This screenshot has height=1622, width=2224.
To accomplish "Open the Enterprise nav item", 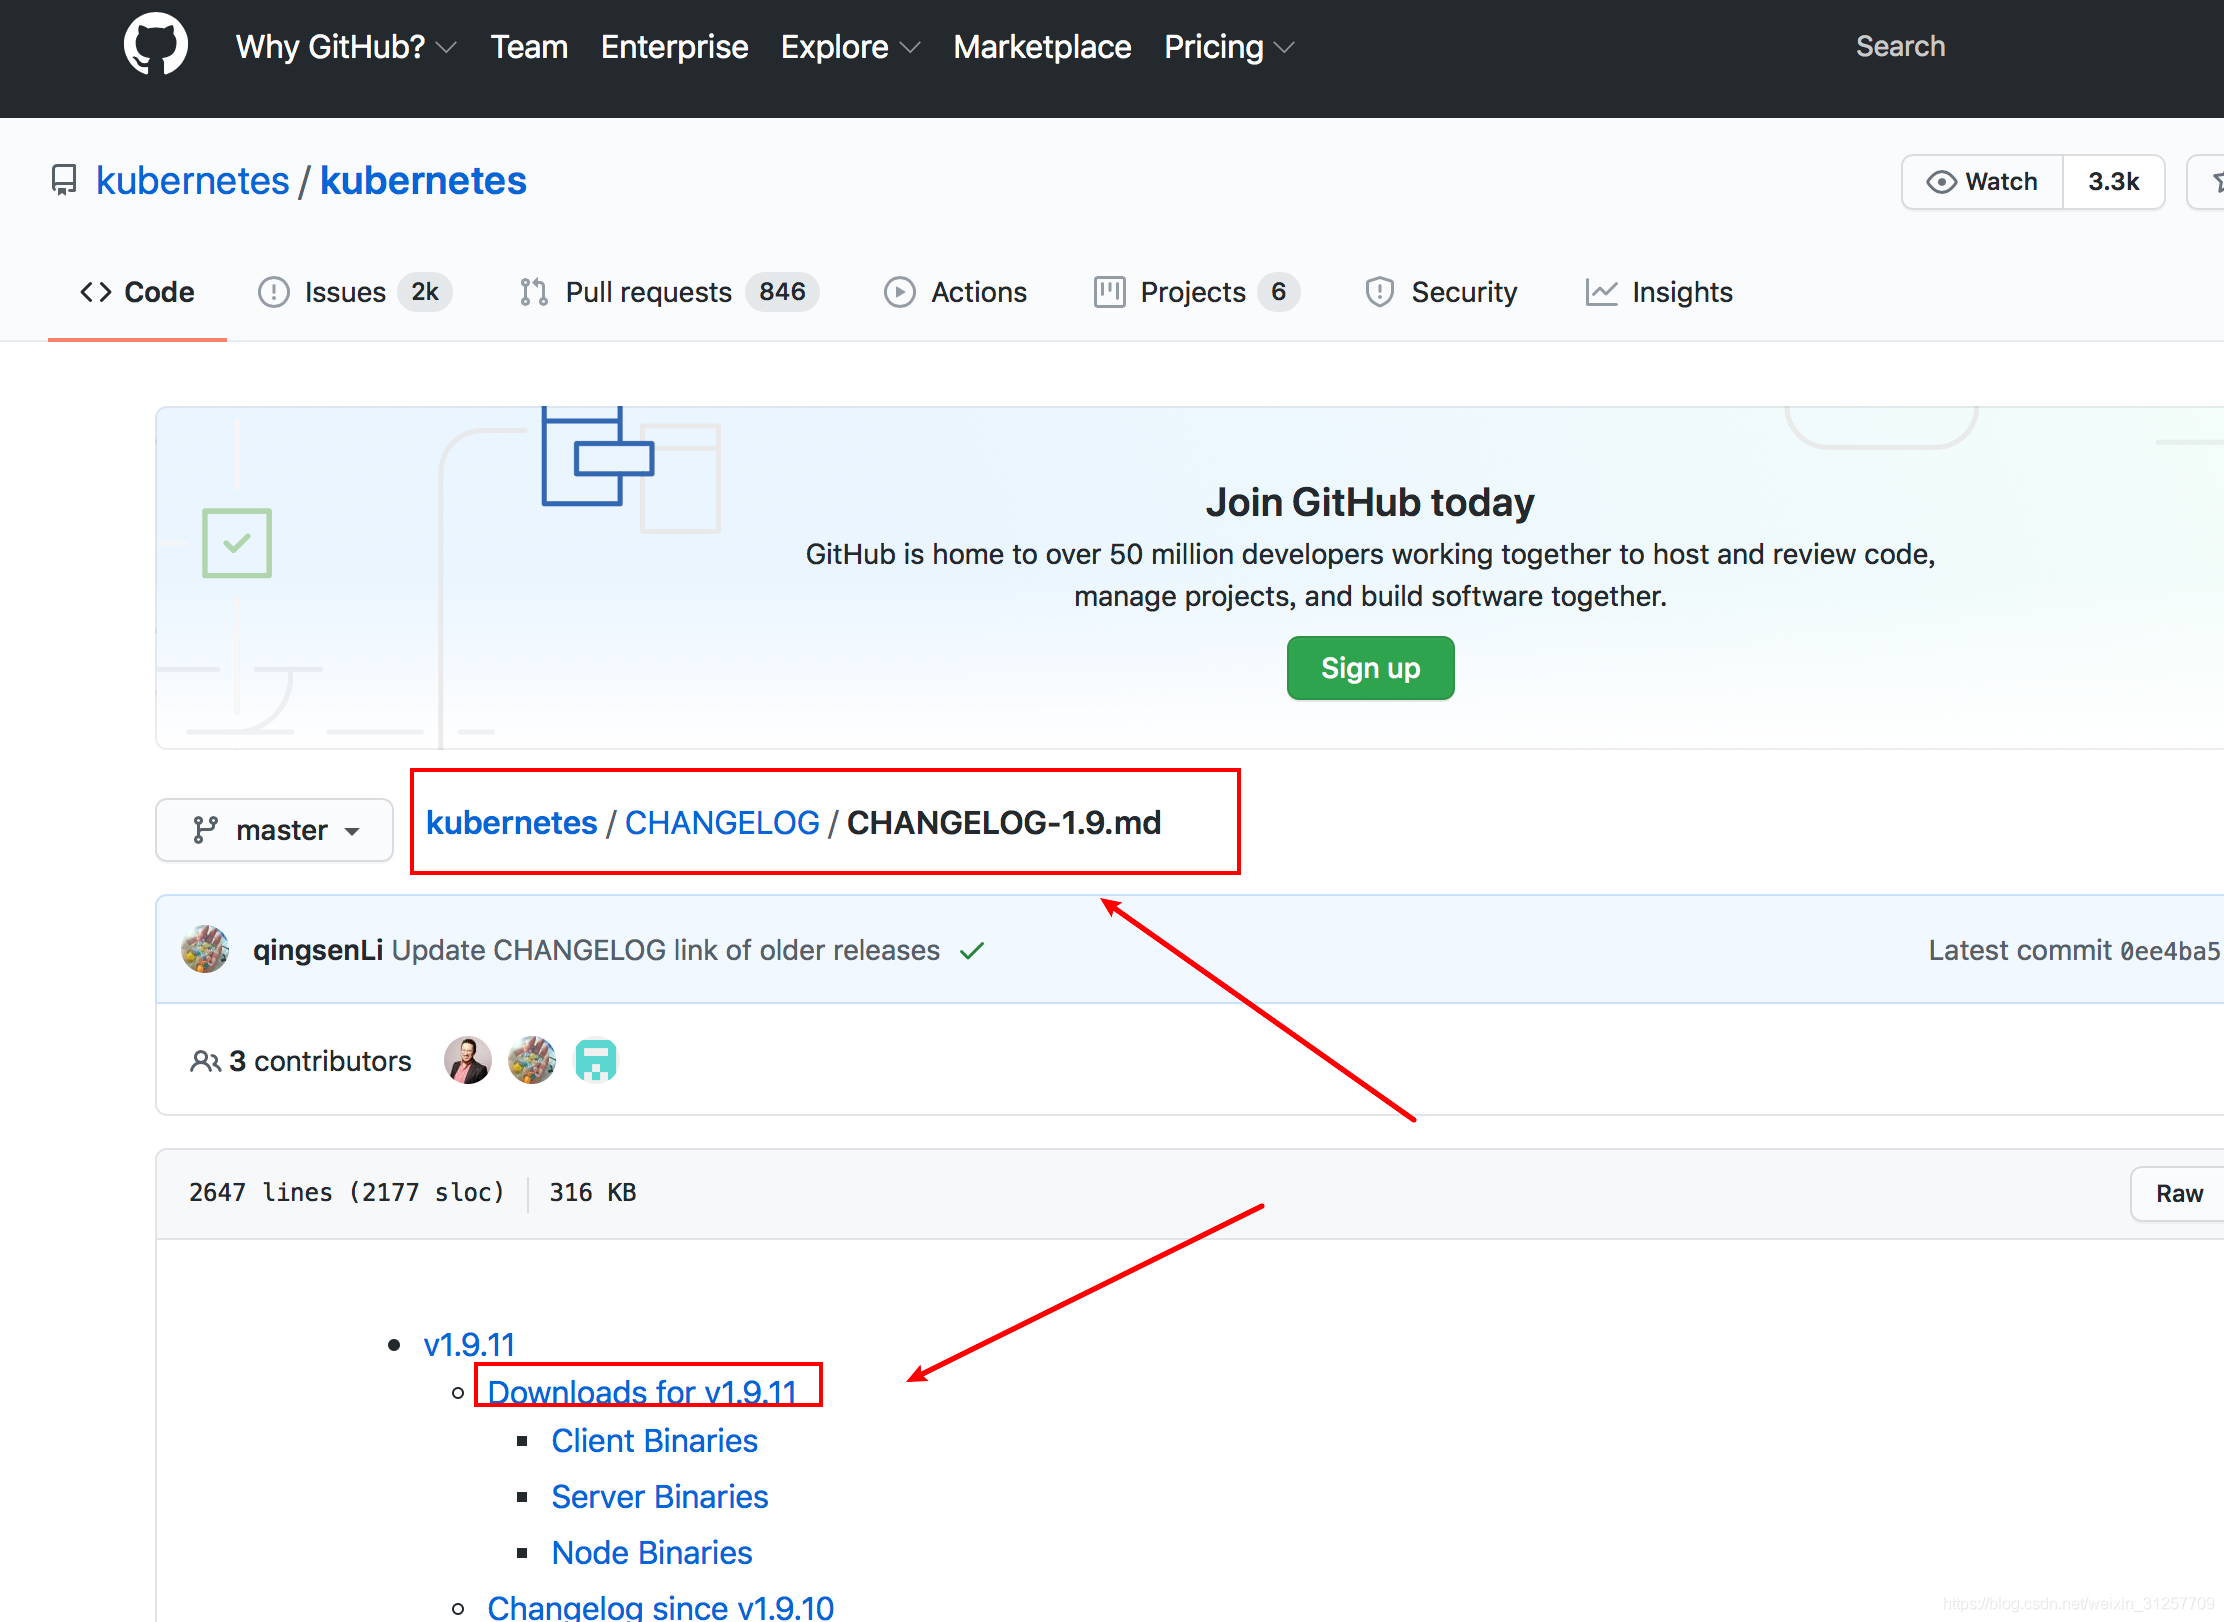I will 674,47.
